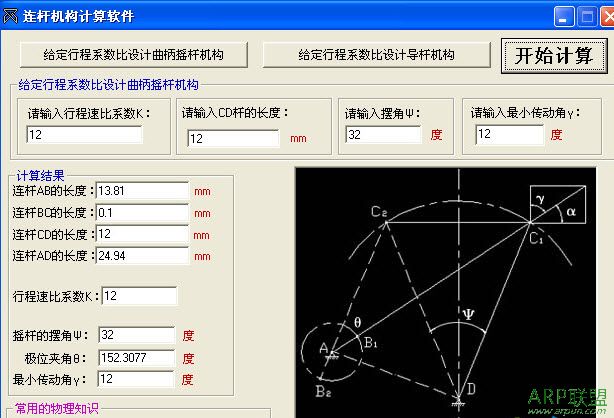614x418 pixels.
Task: Maximize the 连杆机构计算软件 window
Action: pos(587,17)
